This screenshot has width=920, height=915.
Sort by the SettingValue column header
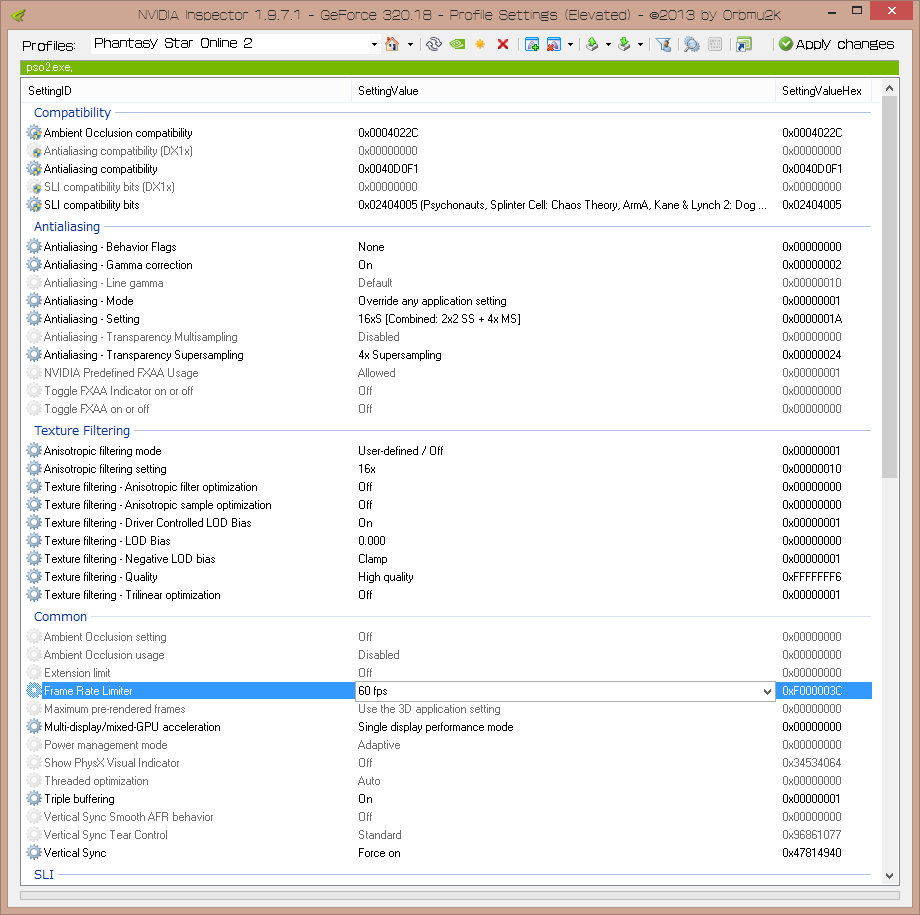563,91
